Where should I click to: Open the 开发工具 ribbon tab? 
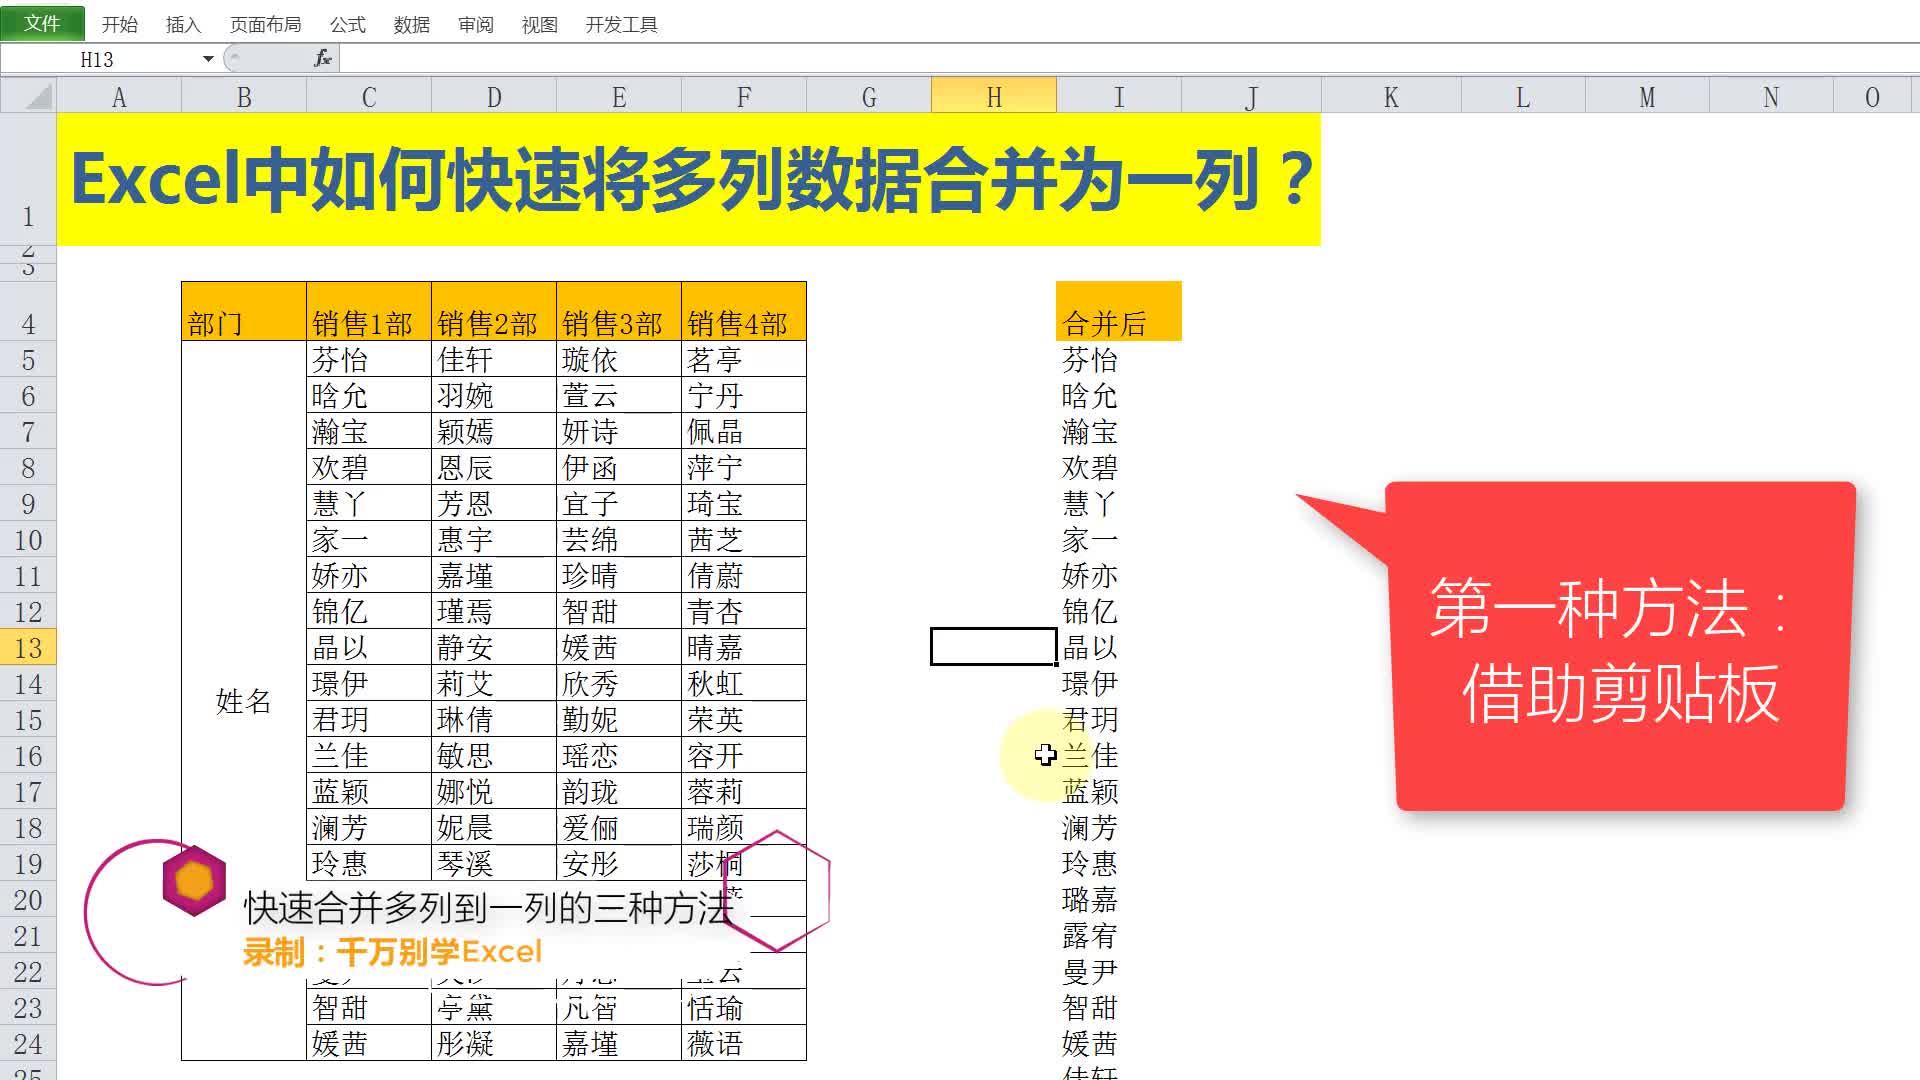[621, 25]
